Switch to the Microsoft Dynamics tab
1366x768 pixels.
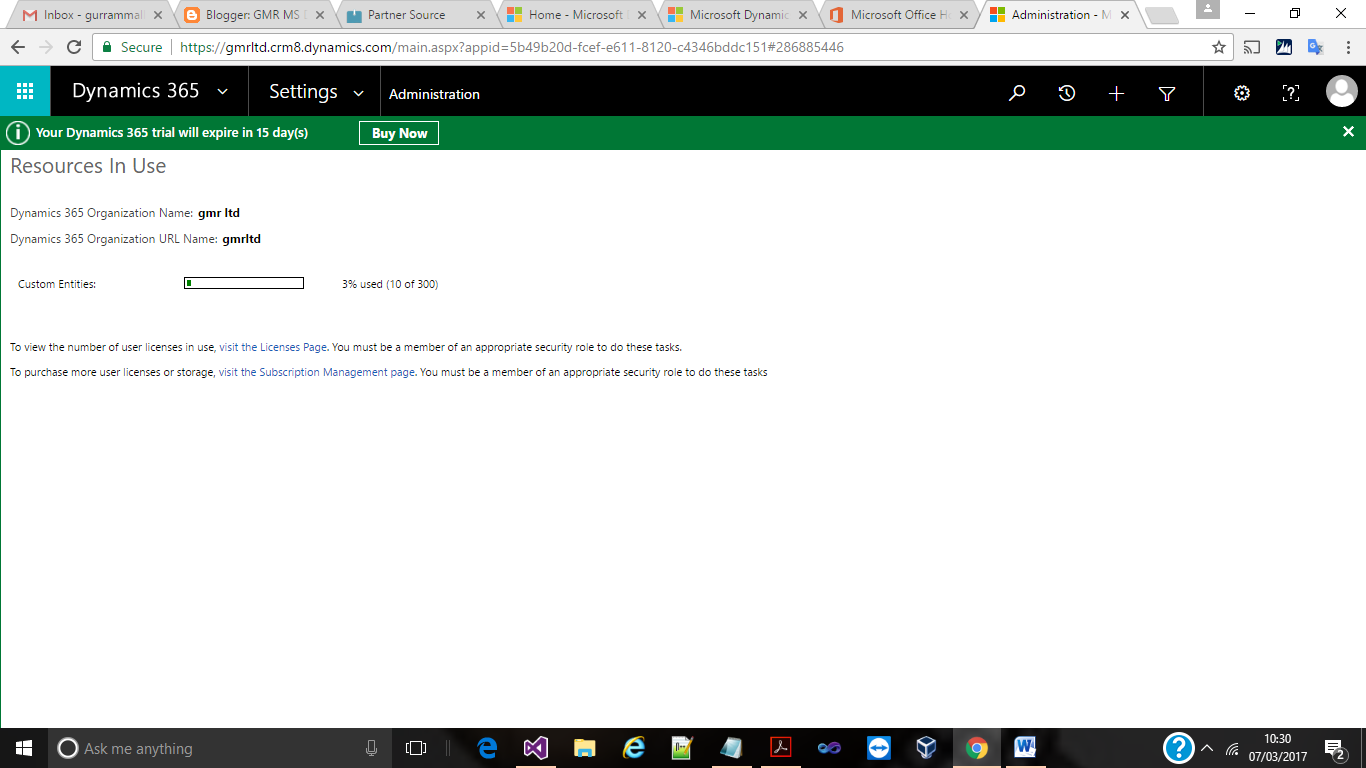[x=738, y=15]
